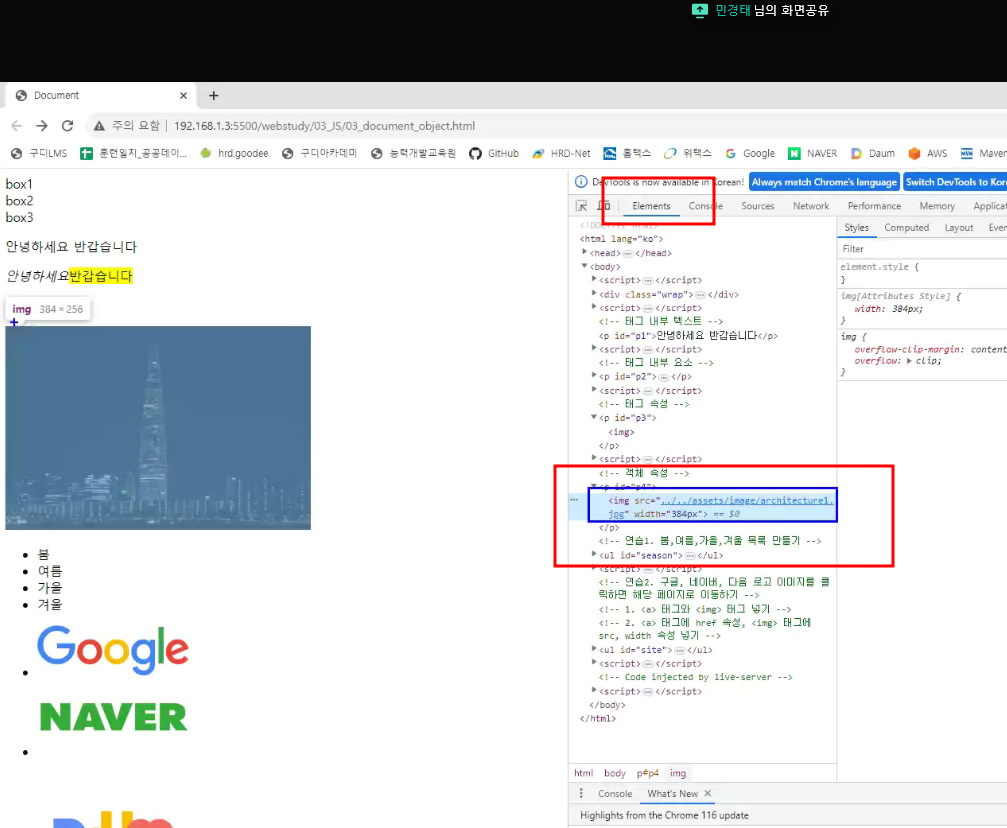Collapse the p id p3 node
Screen dimensions: 1007x828
(594, 417)
